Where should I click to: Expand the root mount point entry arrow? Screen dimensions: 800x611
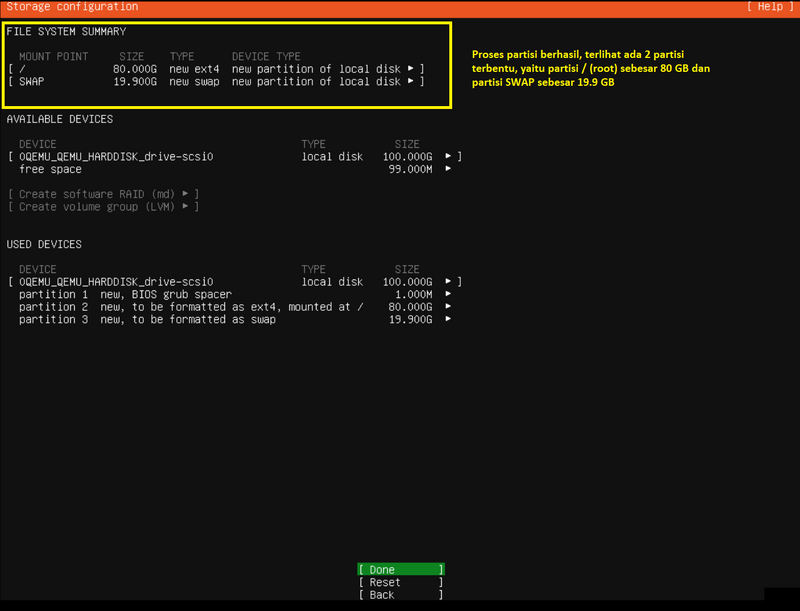tap(411, 69)
